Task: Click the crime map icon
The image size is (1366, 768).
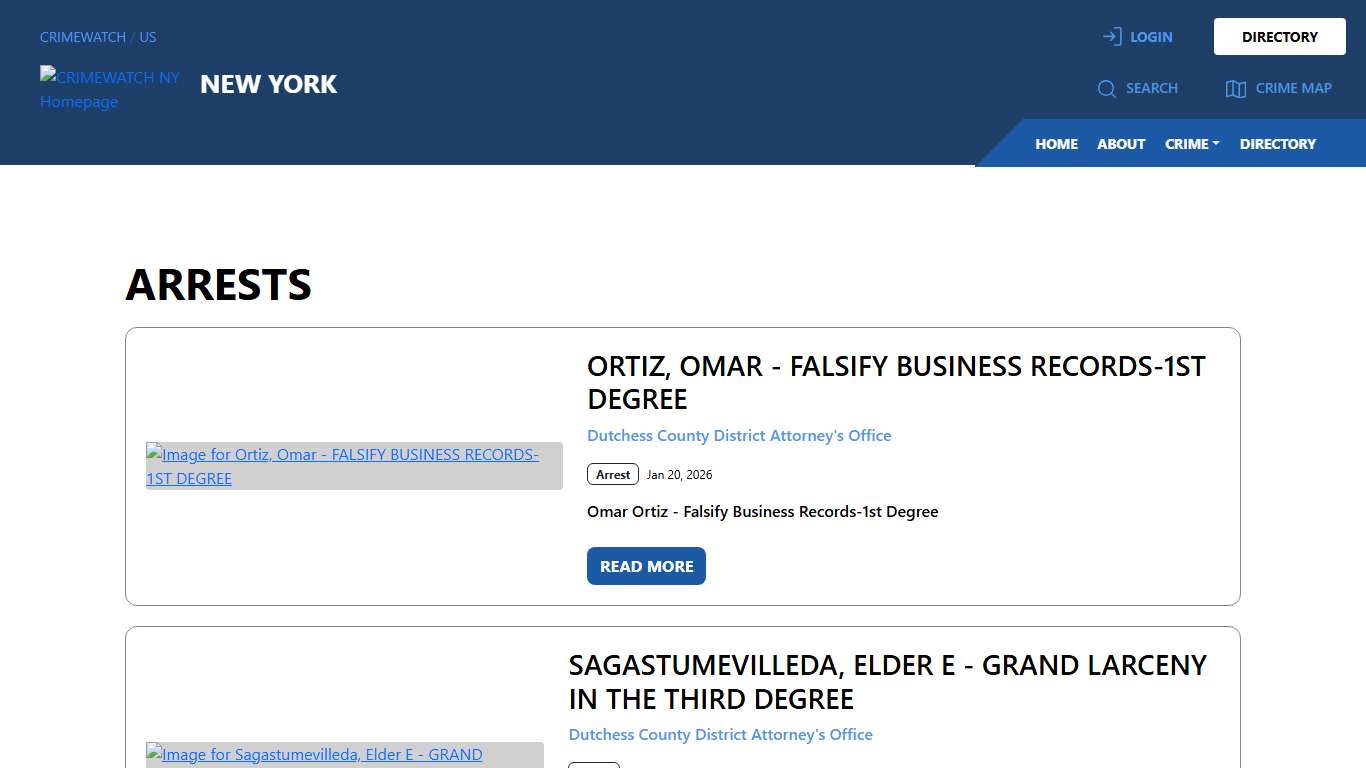Action: 1236,89
